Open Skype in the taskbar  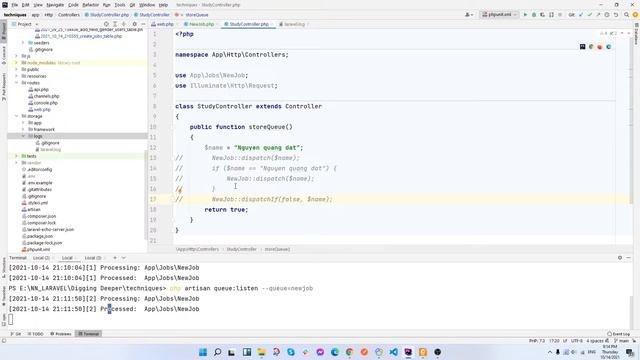pos(291,352)
